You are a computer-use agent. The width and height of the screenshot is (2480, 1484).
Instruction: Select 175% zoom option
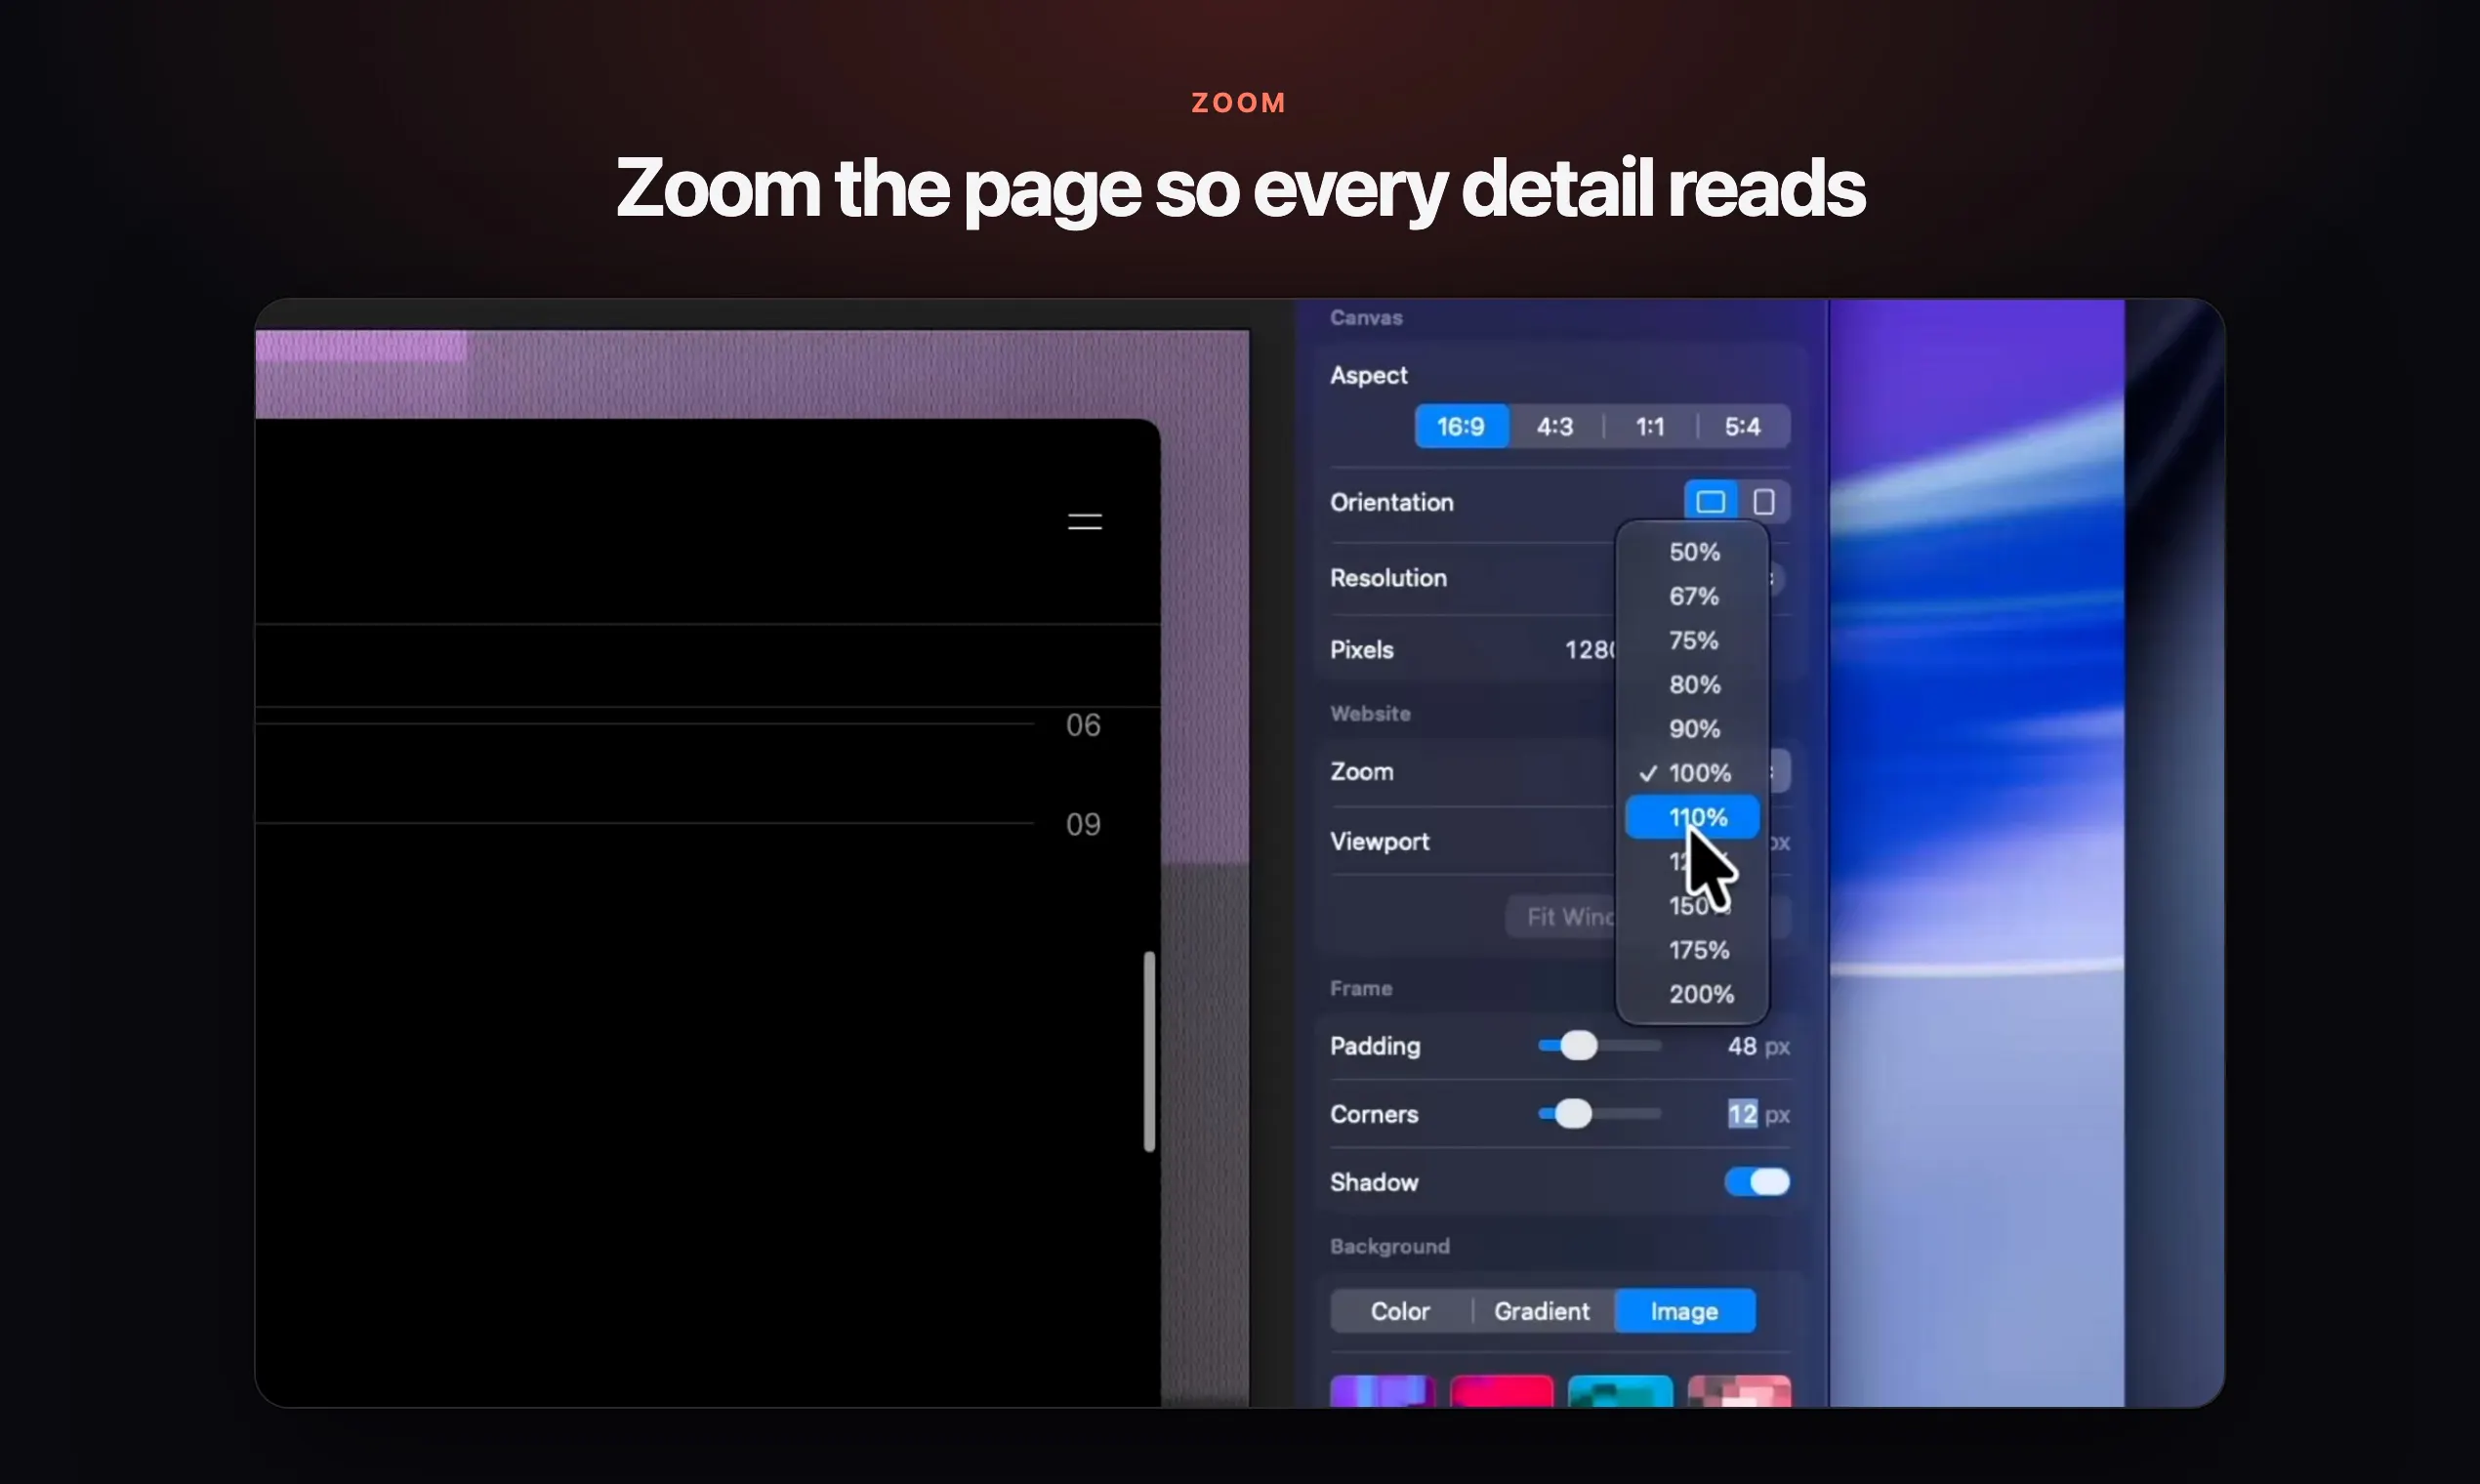click(x=1693, y=950)
